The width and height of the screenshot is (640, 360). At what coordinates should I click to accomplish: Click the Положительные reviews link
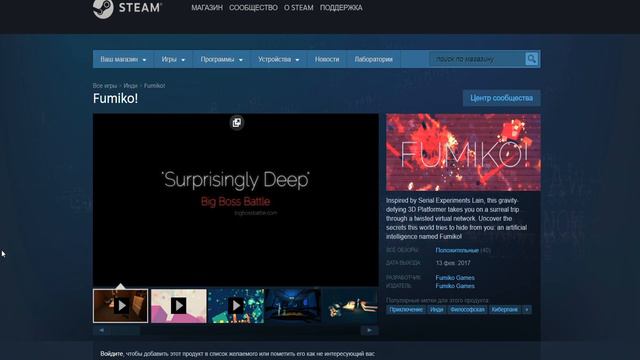(x=457, y=250)
